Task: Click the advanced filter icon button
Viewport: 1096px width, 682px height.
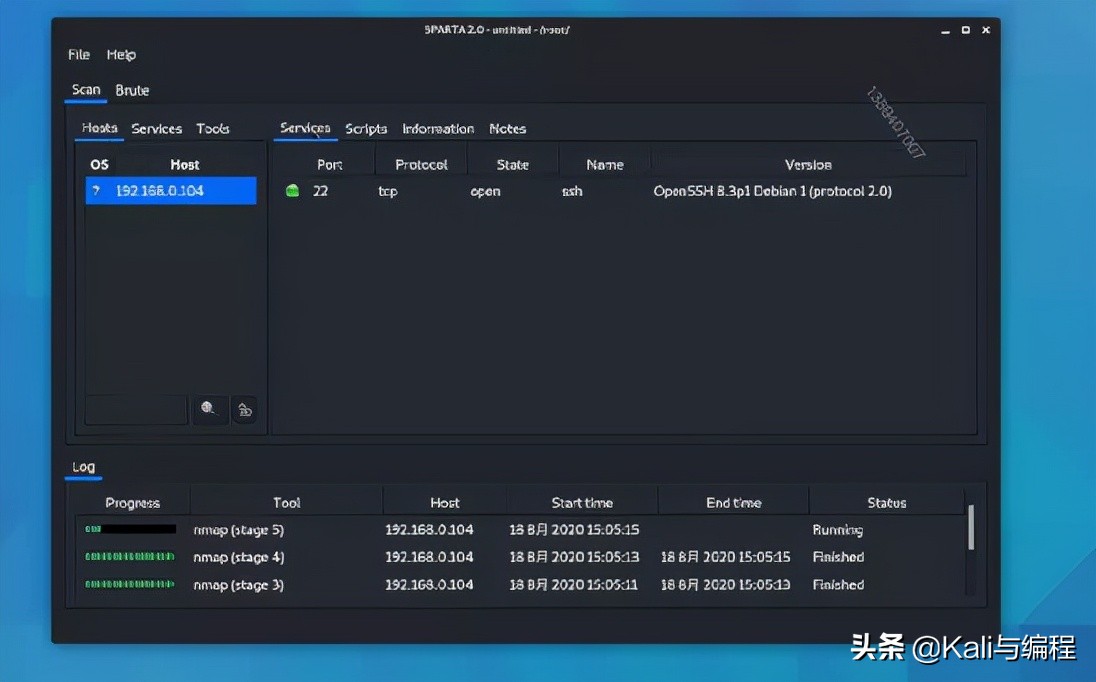Action: pyautogui.click(x=244, y=409)
